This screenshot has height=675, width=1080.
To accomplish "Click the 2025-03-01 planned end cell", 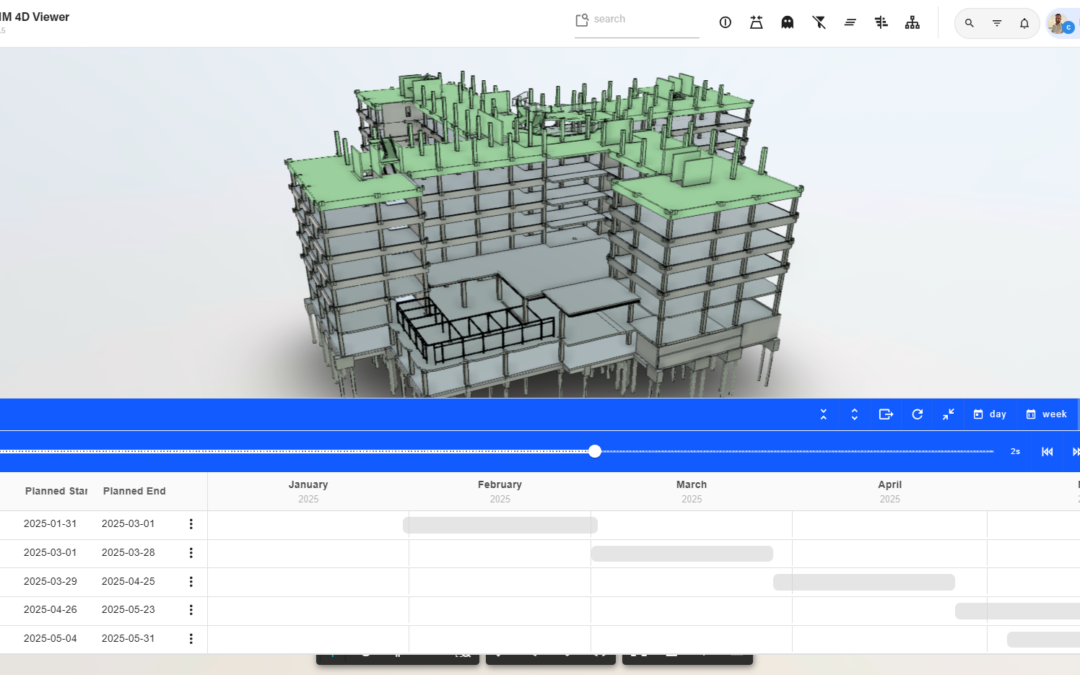I will pyautogui.click(x=128, y=523).
